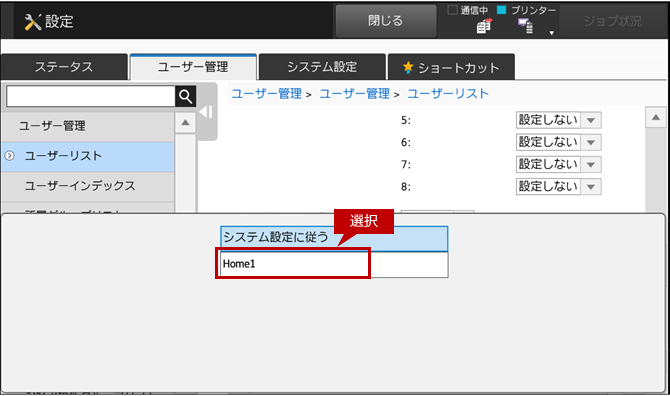Click the 閉じる button
The height and width of the screenshot is (396, 670).
[x=385, y=21]
